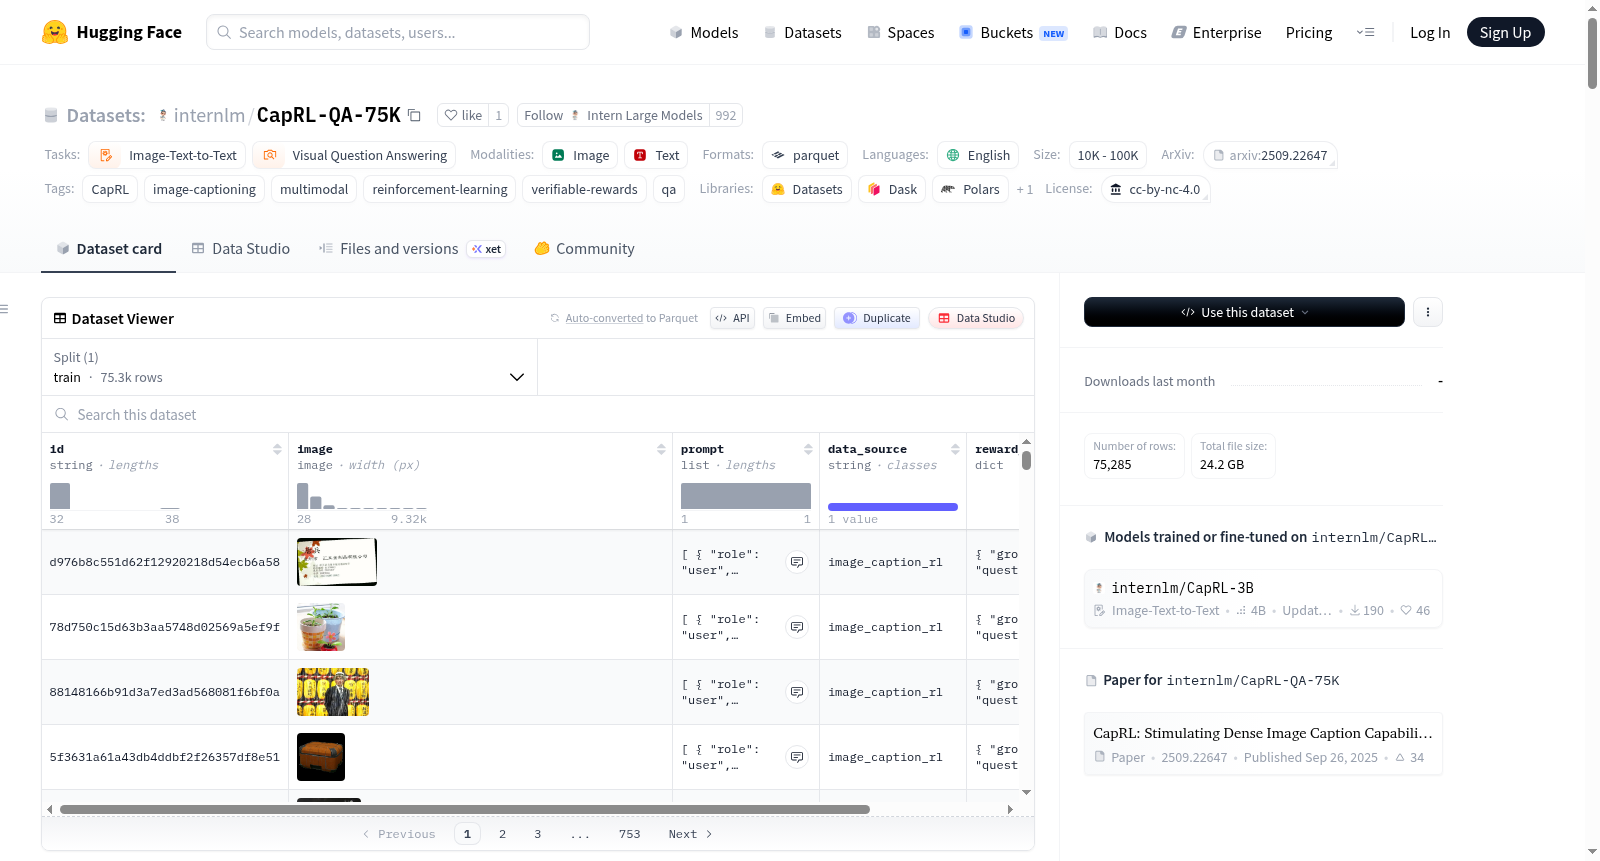Open chat view for row 5f3631a prompt
Viewport: 1600px width, 861px height.
(797, 757)
